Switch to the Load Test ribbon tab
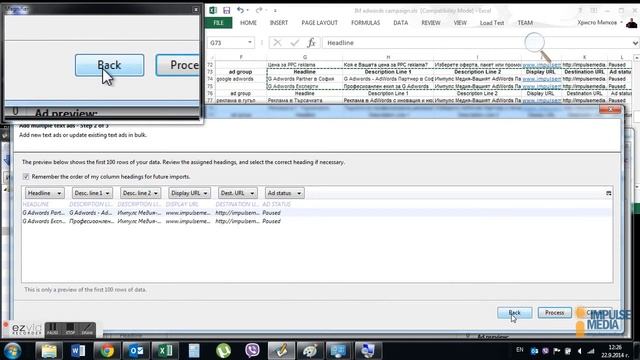The height and width of the screenshot is (360, 640). (492, 23)
